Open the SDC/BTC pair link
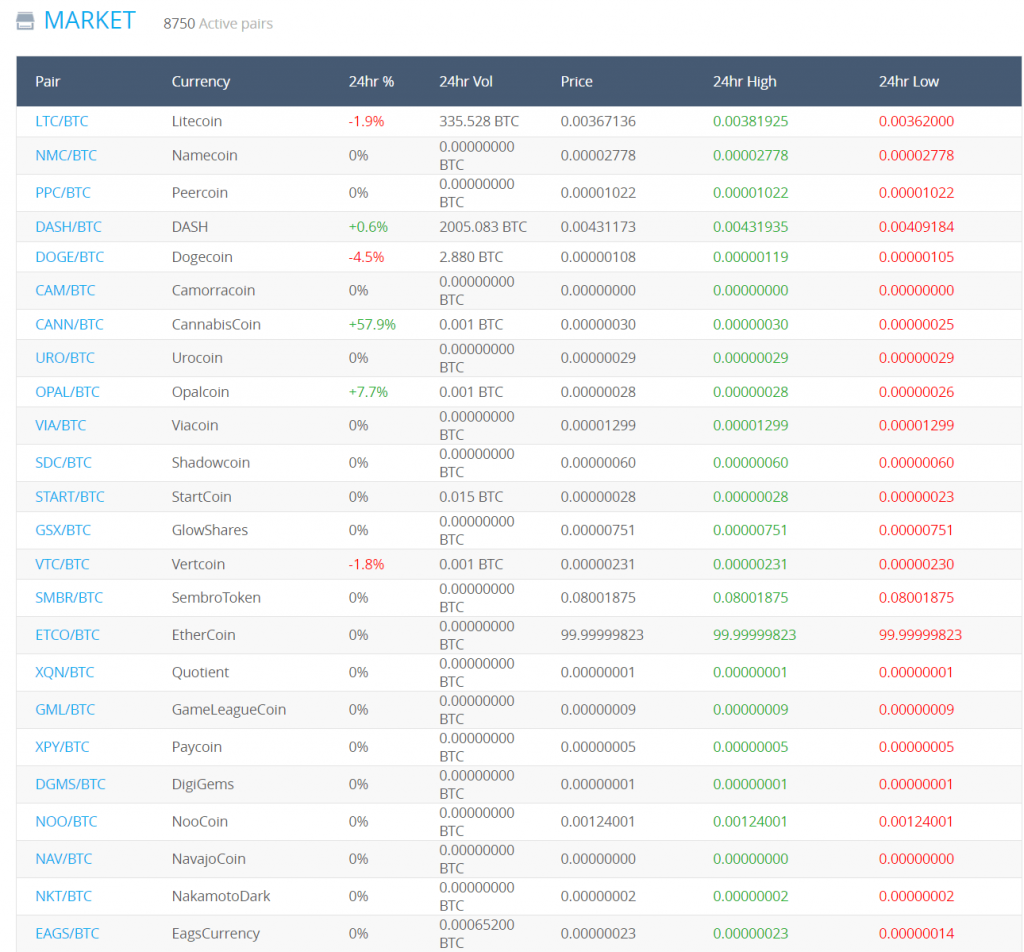The height and width of the screenshot is (952, 1024). coord(63,462)
